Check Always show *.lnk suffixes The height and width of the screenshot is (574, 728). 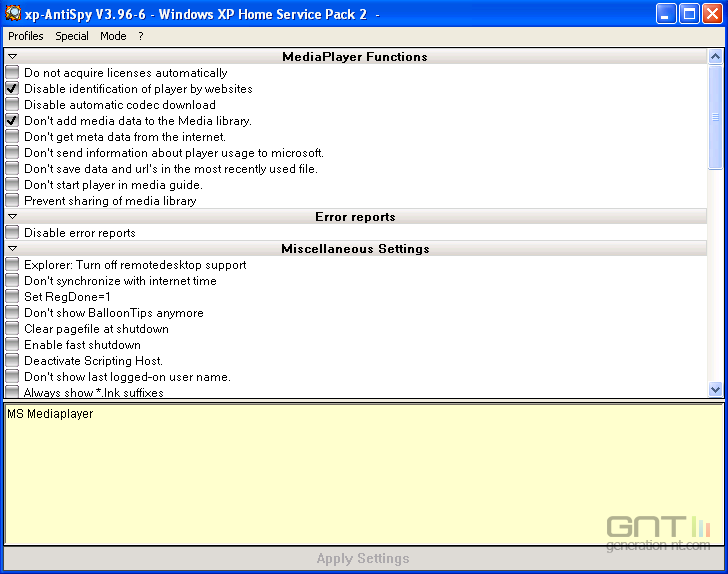(x=12, y=391)
